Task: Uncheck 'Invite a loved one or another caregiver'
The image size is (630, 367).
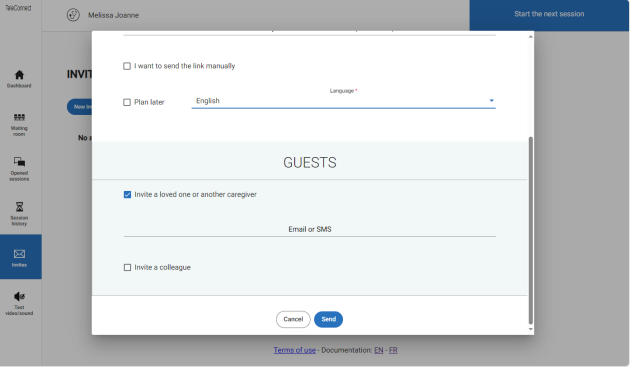Action: pos(127,195)
